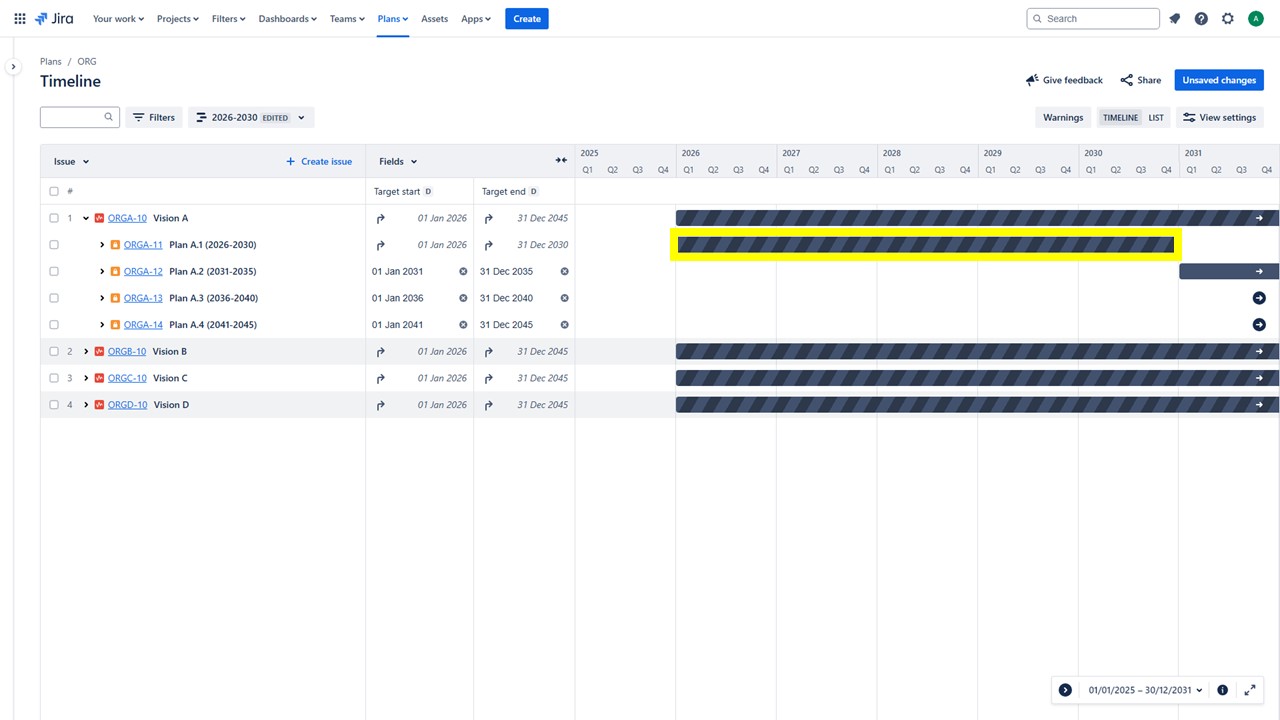Screen dimensions: 1280x720
Task: Open the user profile avatar
Action: point(1256,18)
